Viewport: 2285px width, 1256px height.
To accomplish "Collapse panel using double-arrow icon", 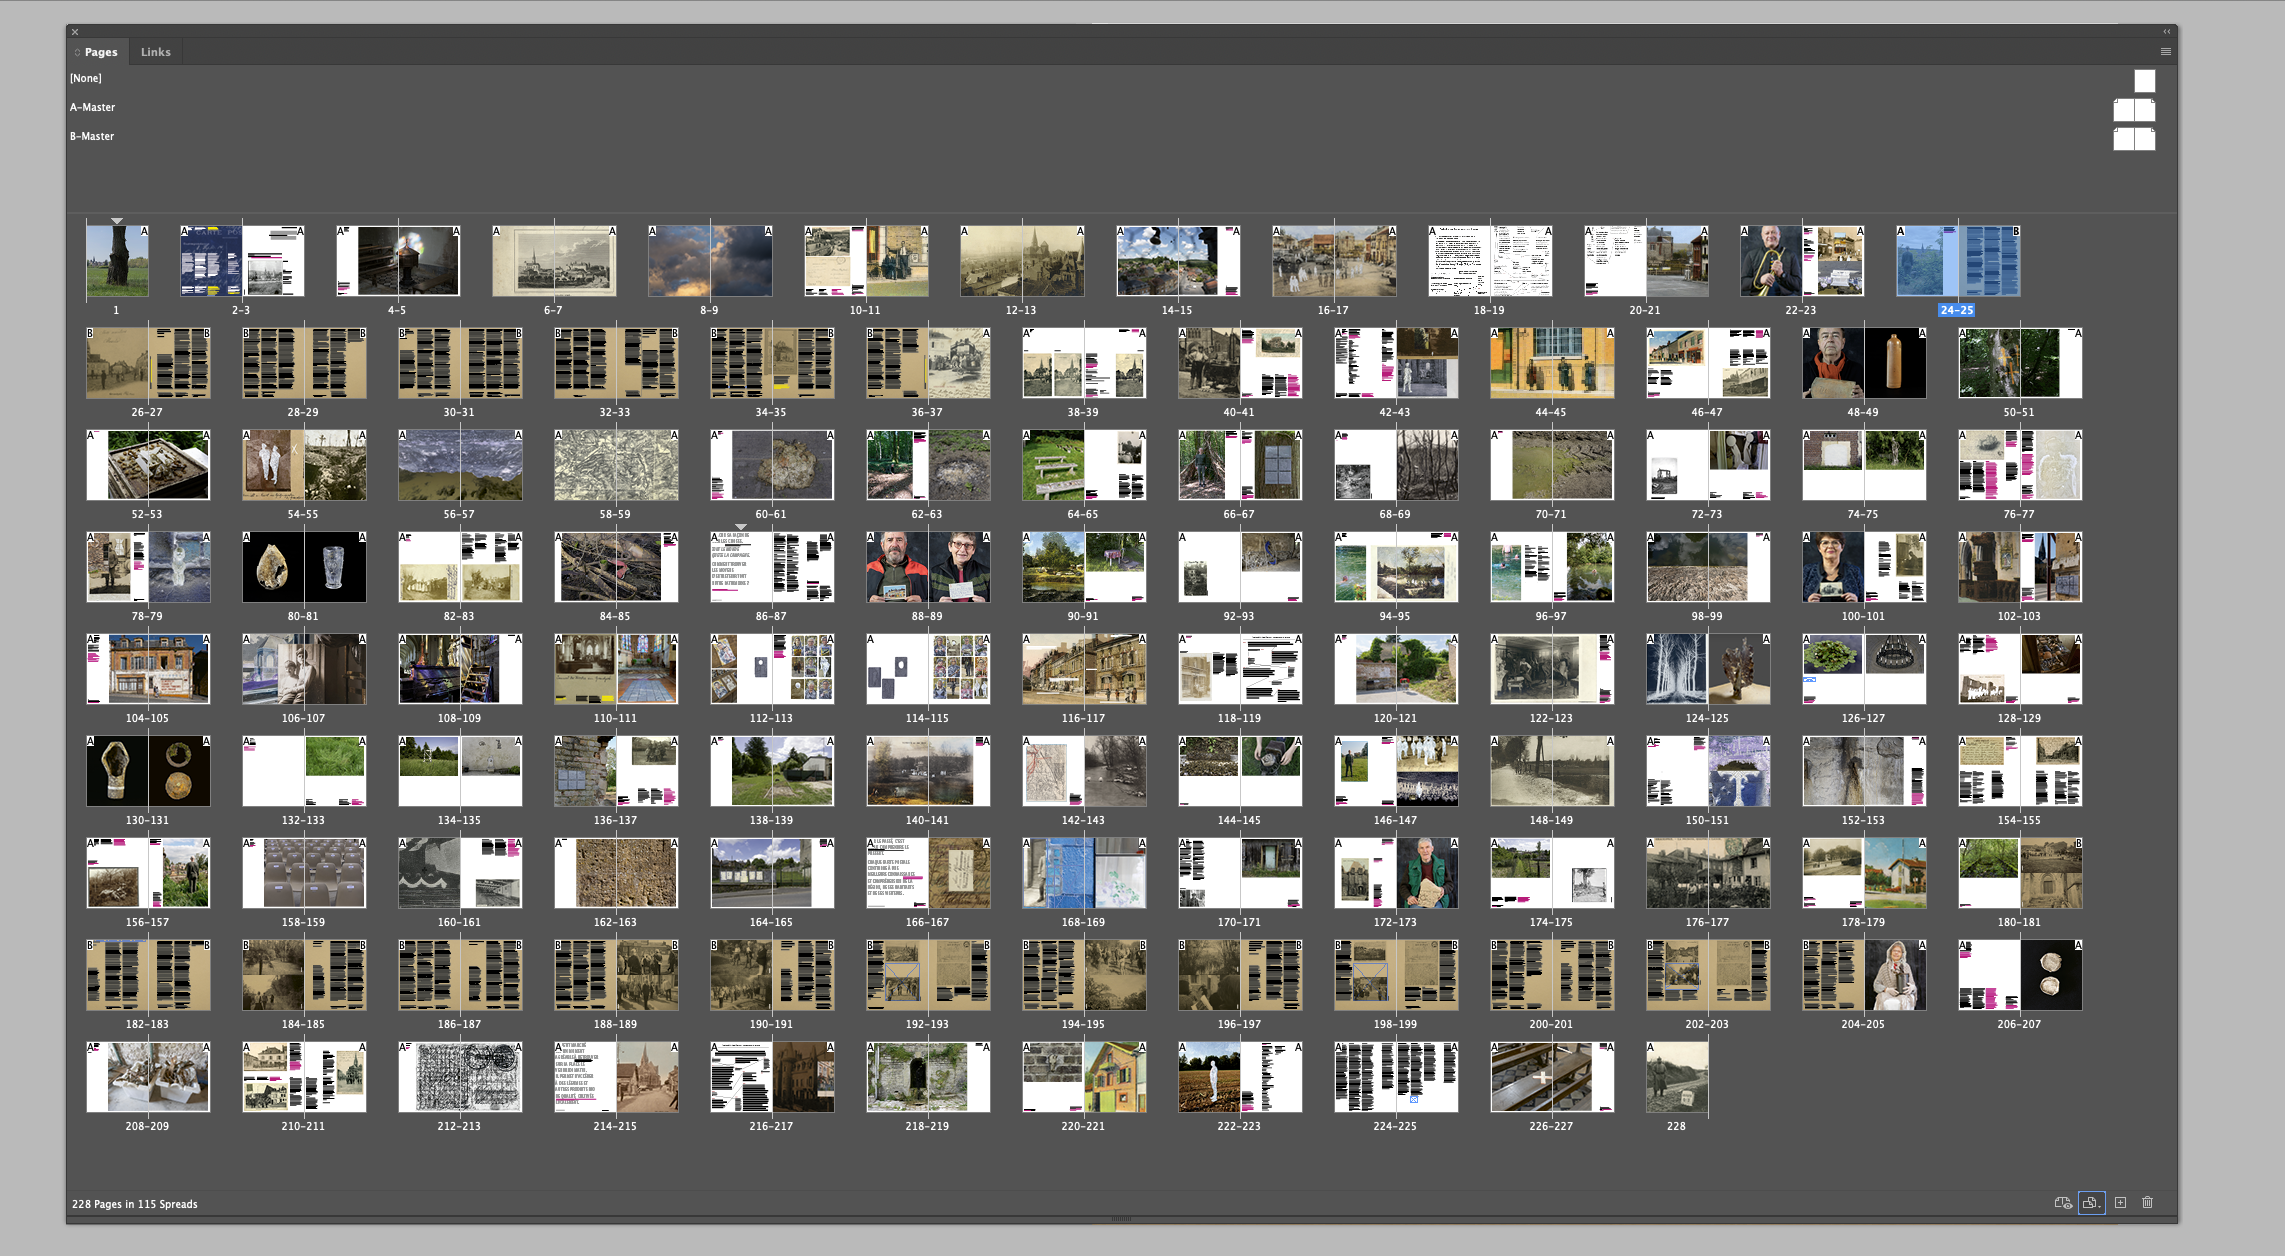I will tap(2166, 32).
